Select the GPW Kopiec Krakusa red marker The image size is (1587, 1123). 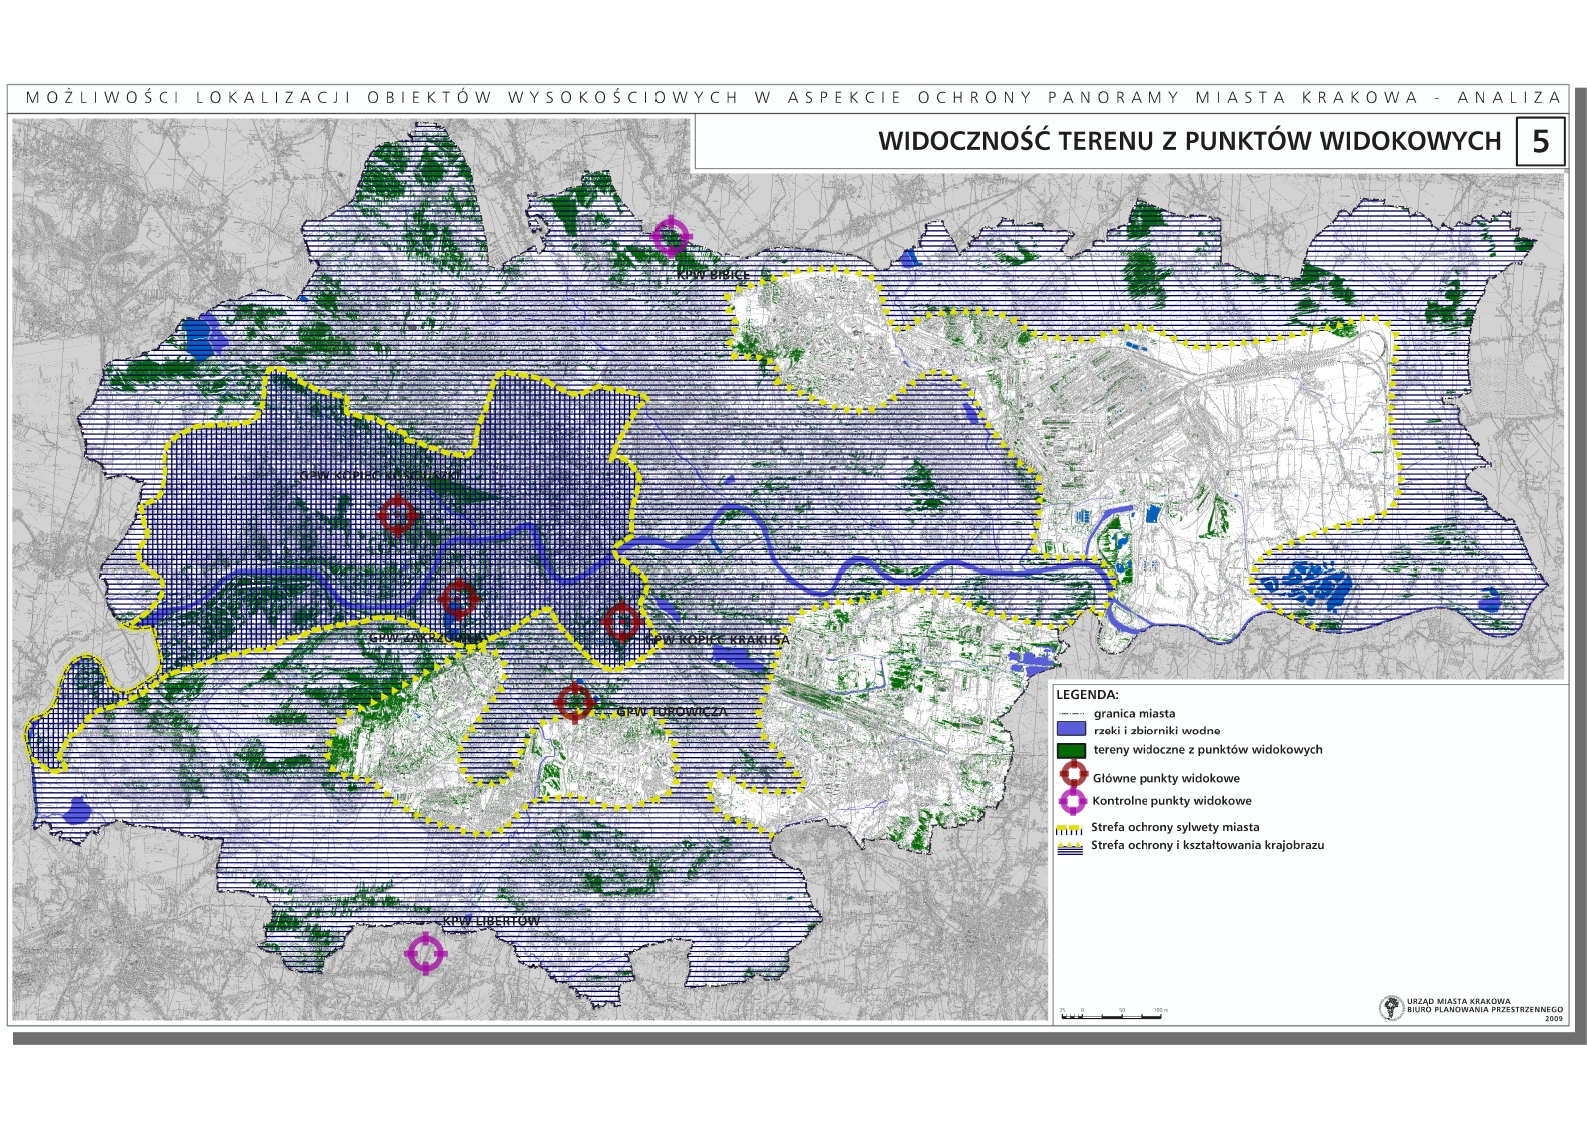pyautogui.click(x=621, y=621)
